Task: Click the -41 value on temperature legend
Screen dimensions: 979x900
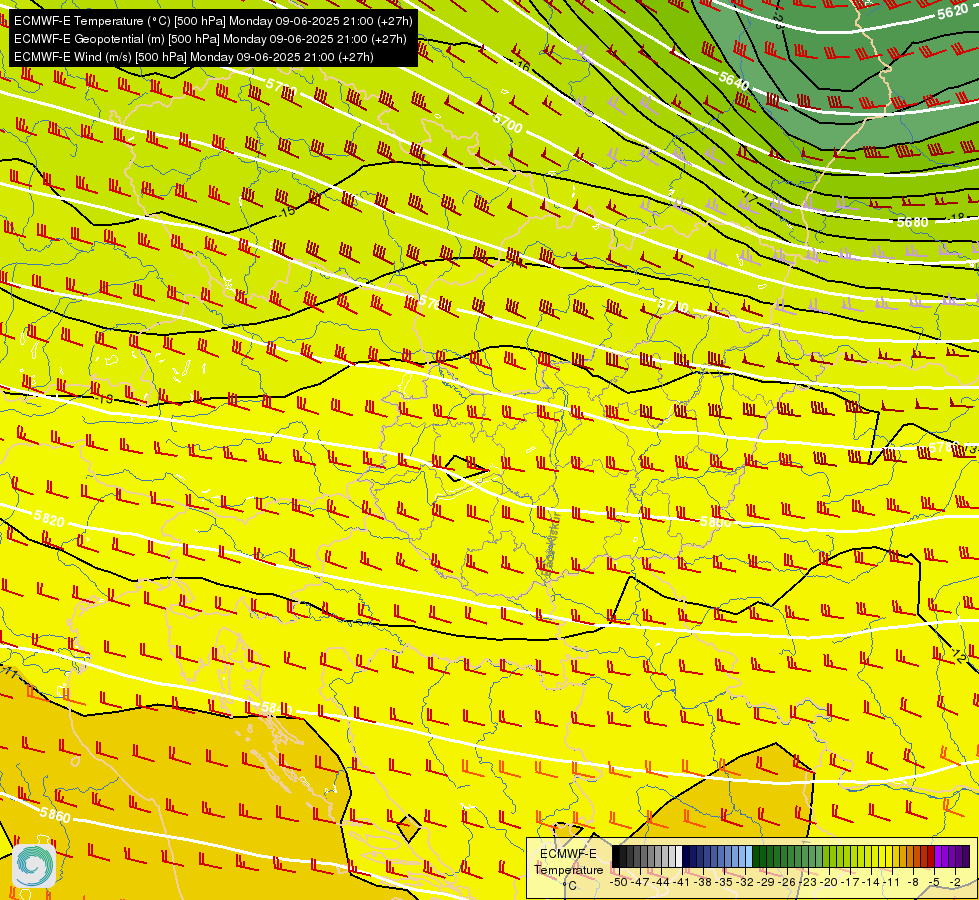Action: coord(683,882)
